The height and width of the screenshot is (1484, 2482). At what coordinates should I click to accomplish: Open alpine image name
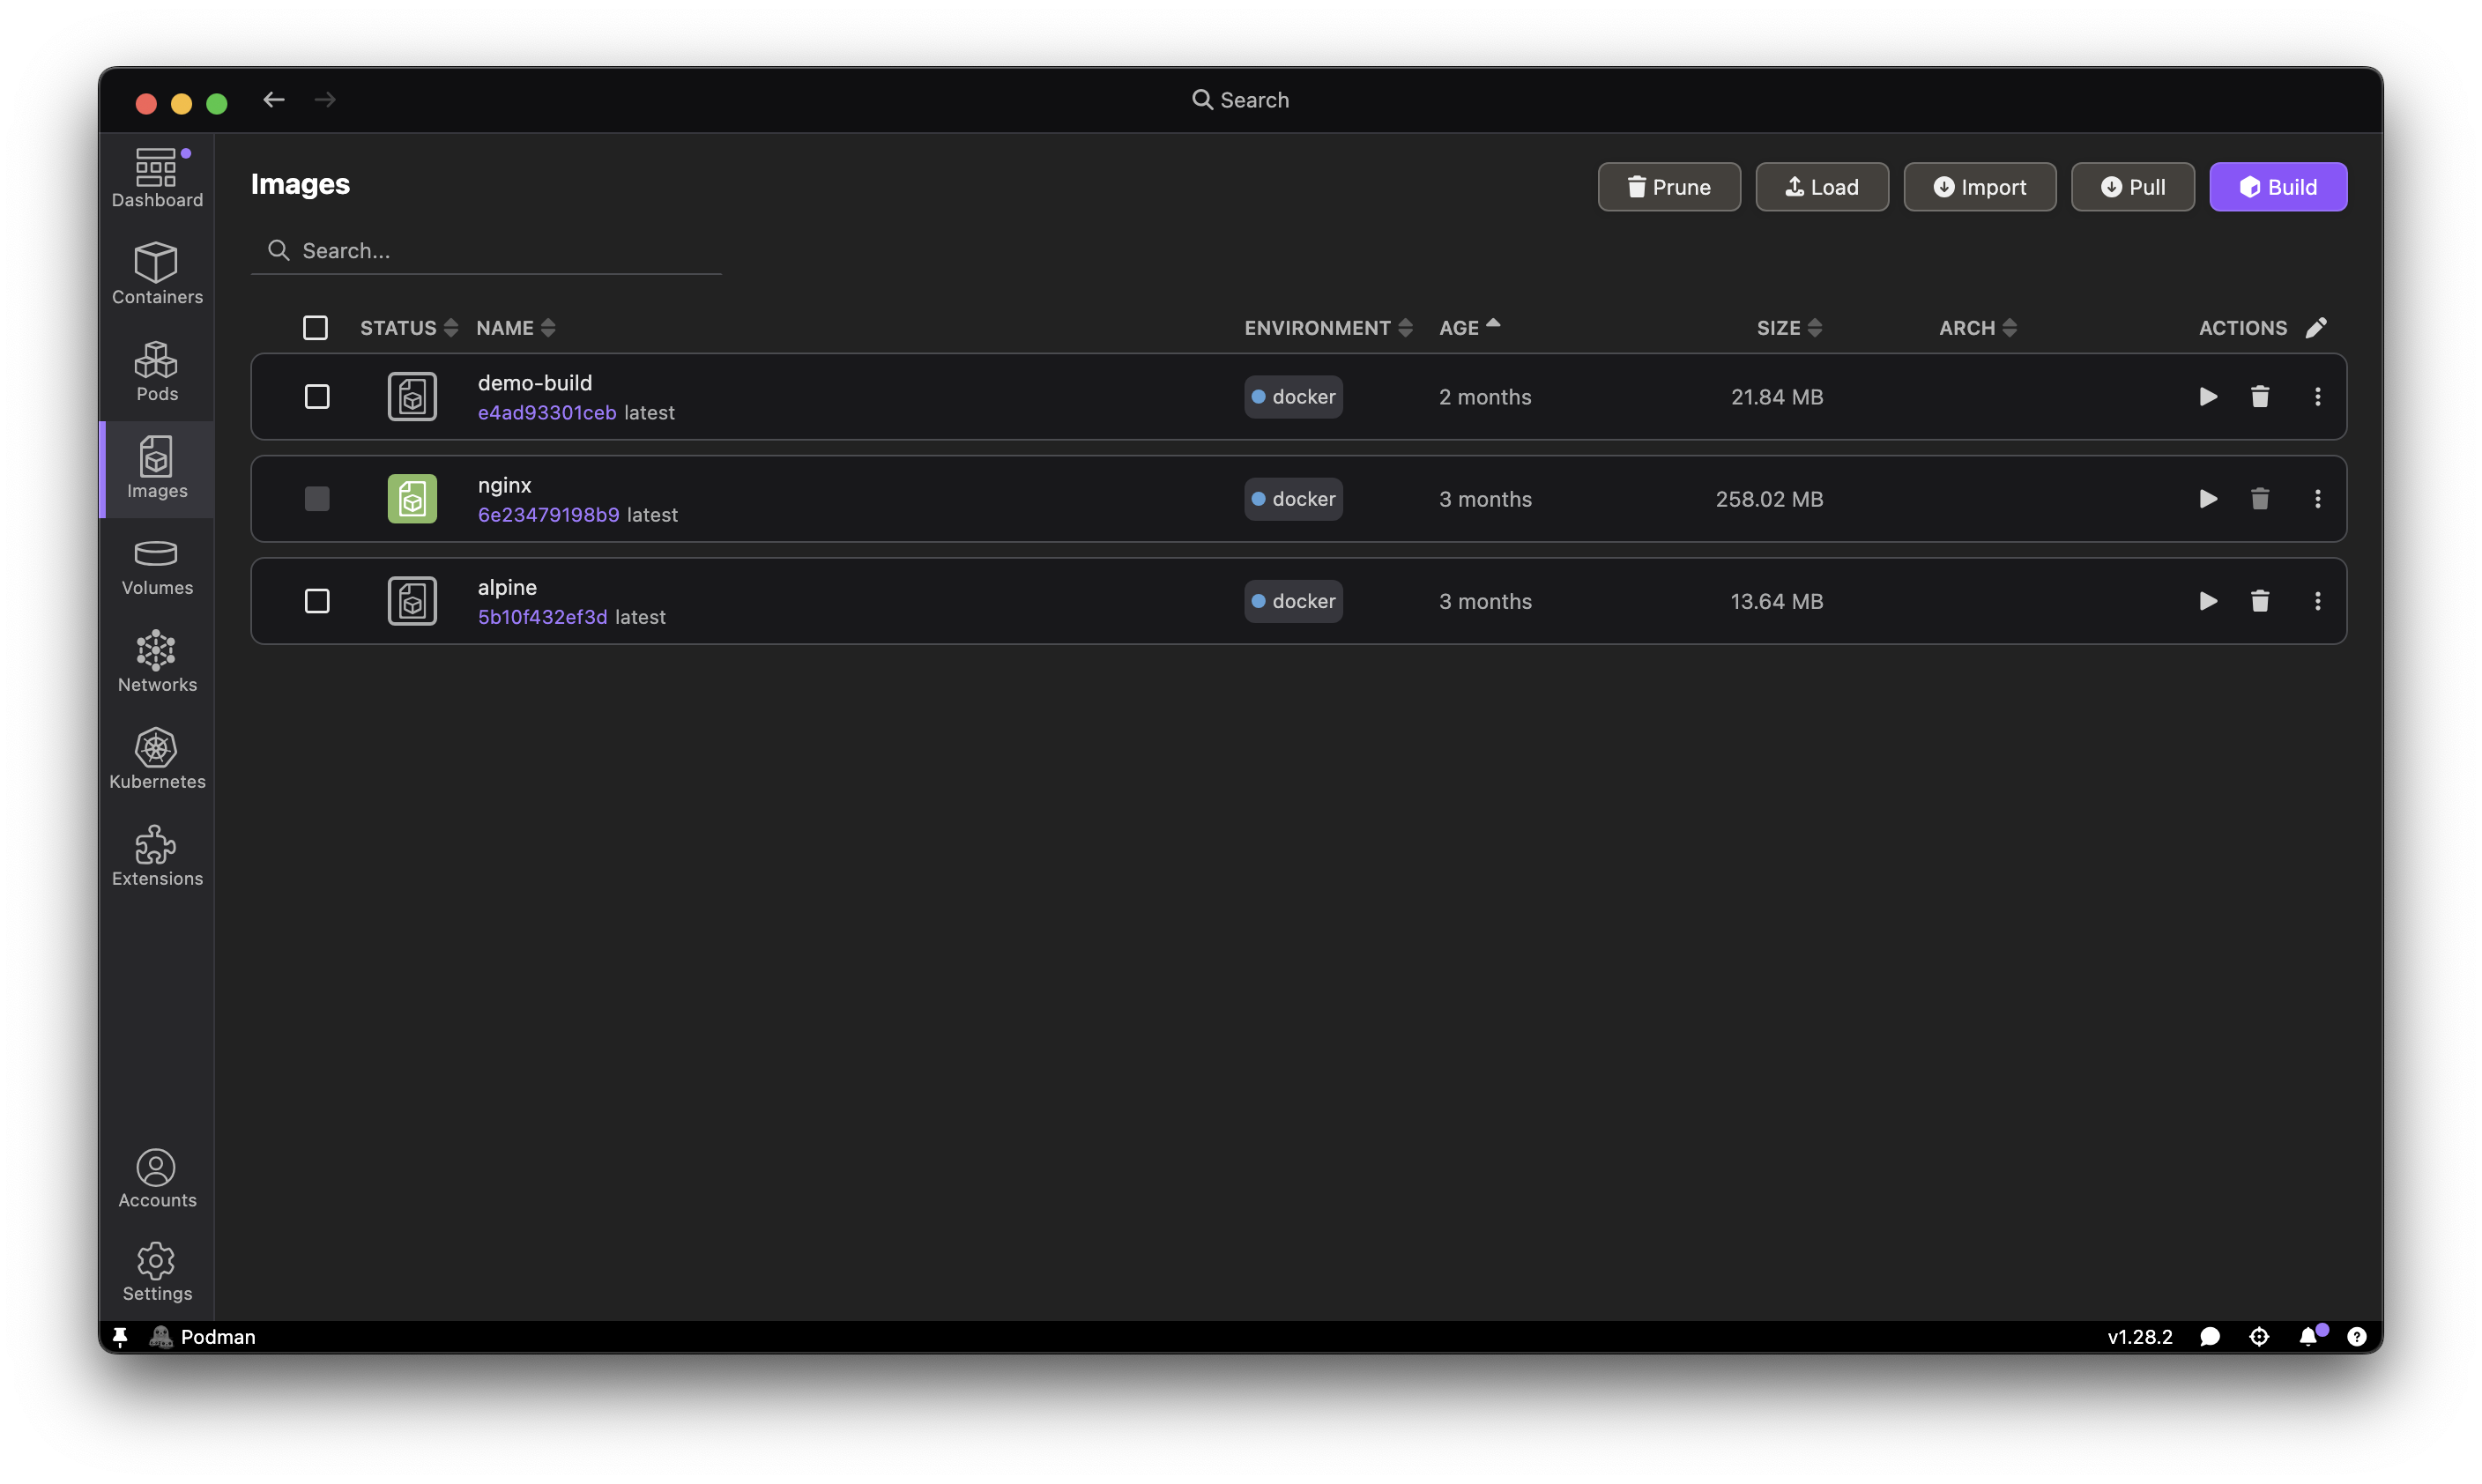point(507,586)
